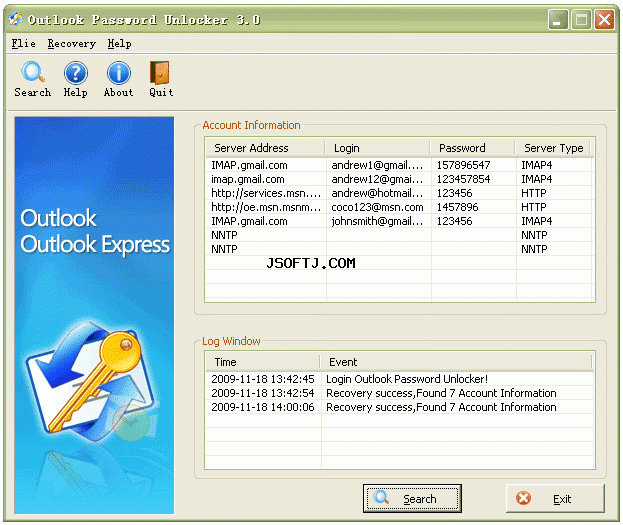
Task: Select the johnsmith@gmail login row
Action: point(399,221)
